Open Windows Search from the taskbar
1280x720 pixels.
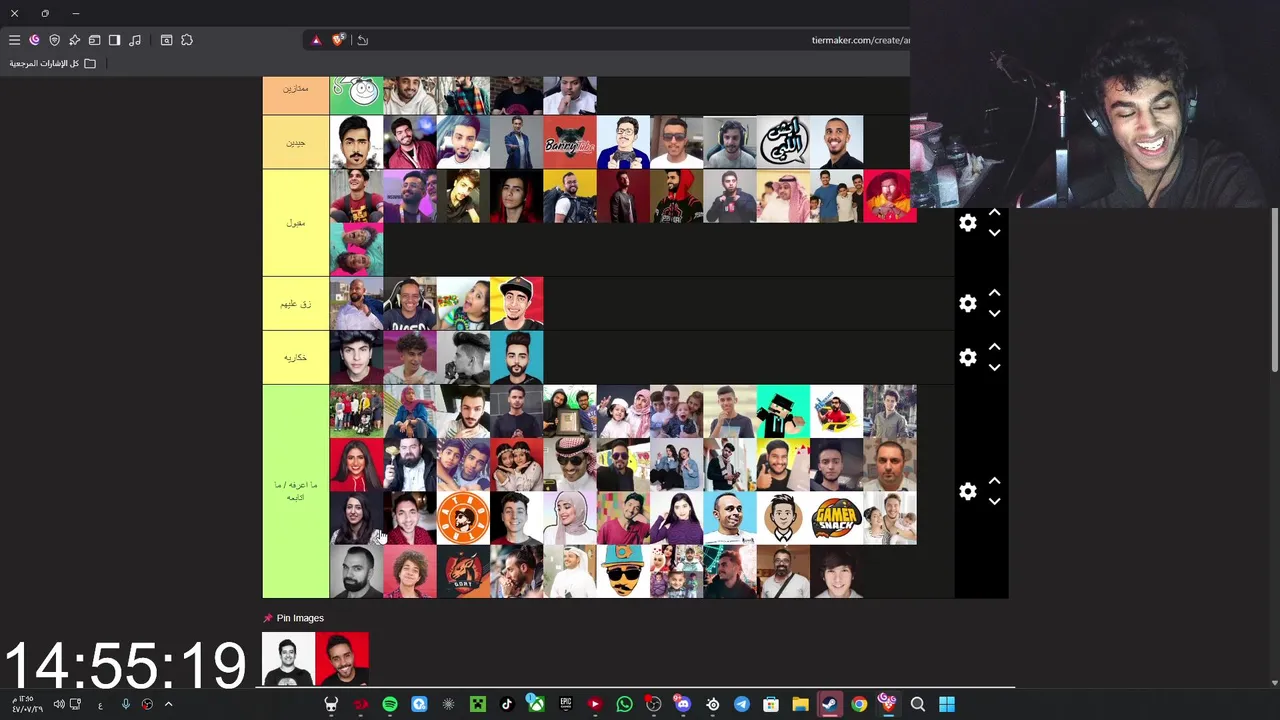[918, 704]
